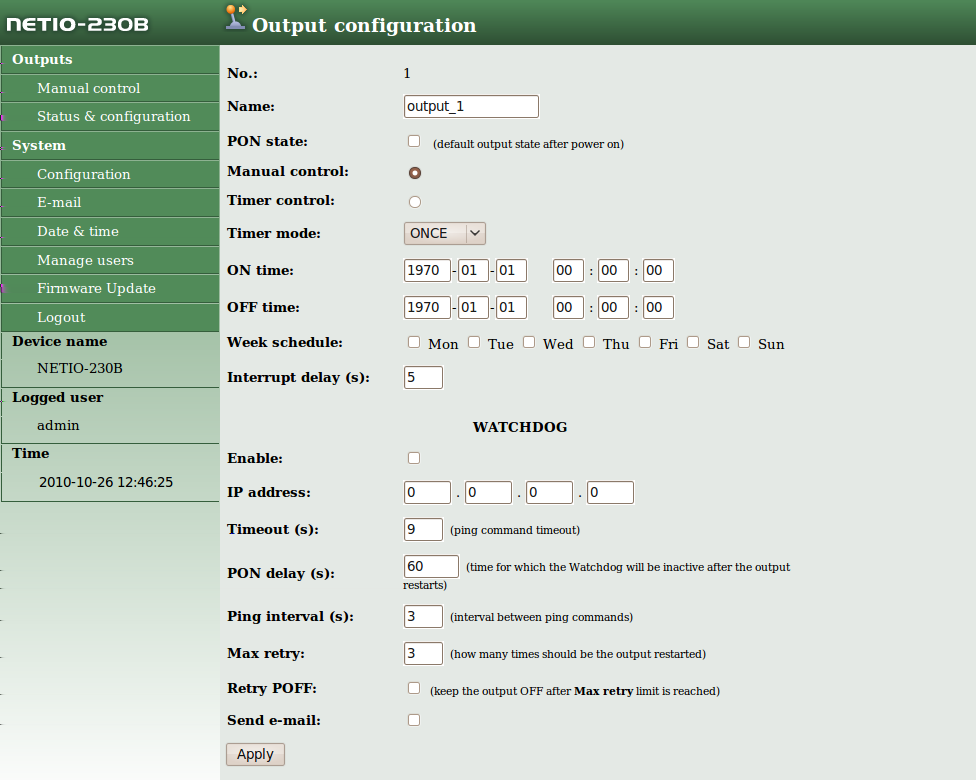Screen dimensions: 976x780
Task: Check Wed in Week schedule
Action: pos(529,342)
